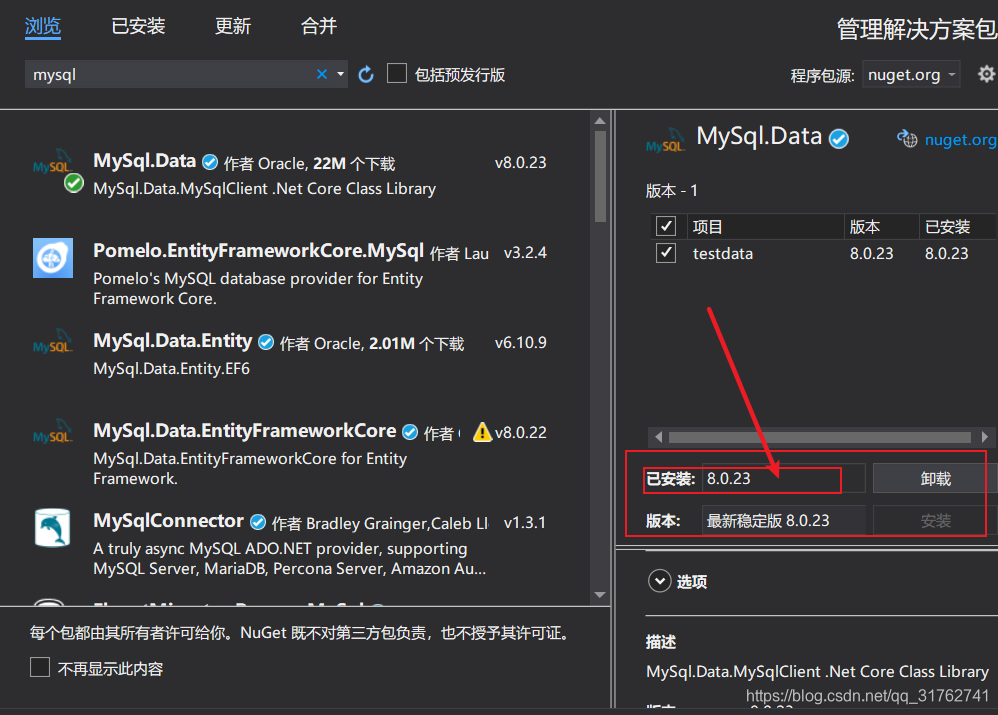This screenshot has height=715, width=998.
Task: Click v1.3.1 version of MySqlConnector
Action: point(524,522)
